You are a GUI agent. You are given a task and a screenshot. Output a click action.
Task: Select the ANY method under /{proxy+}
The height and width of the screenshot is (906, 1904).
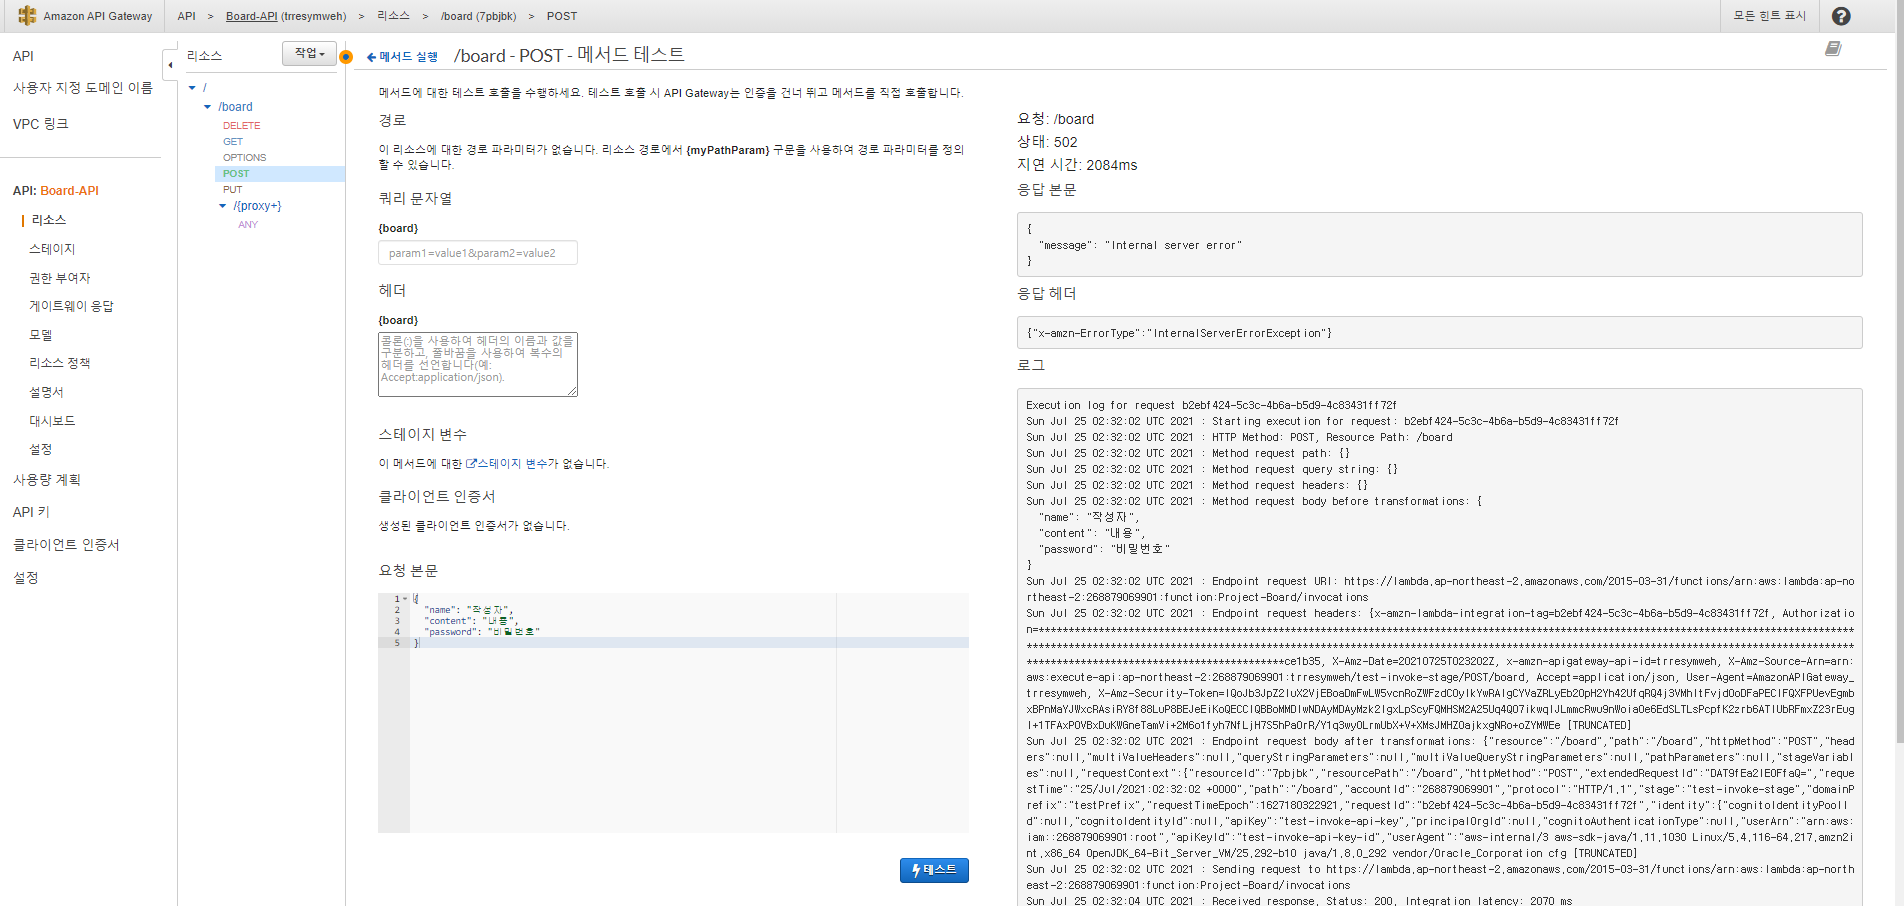[x=248, y=225]
